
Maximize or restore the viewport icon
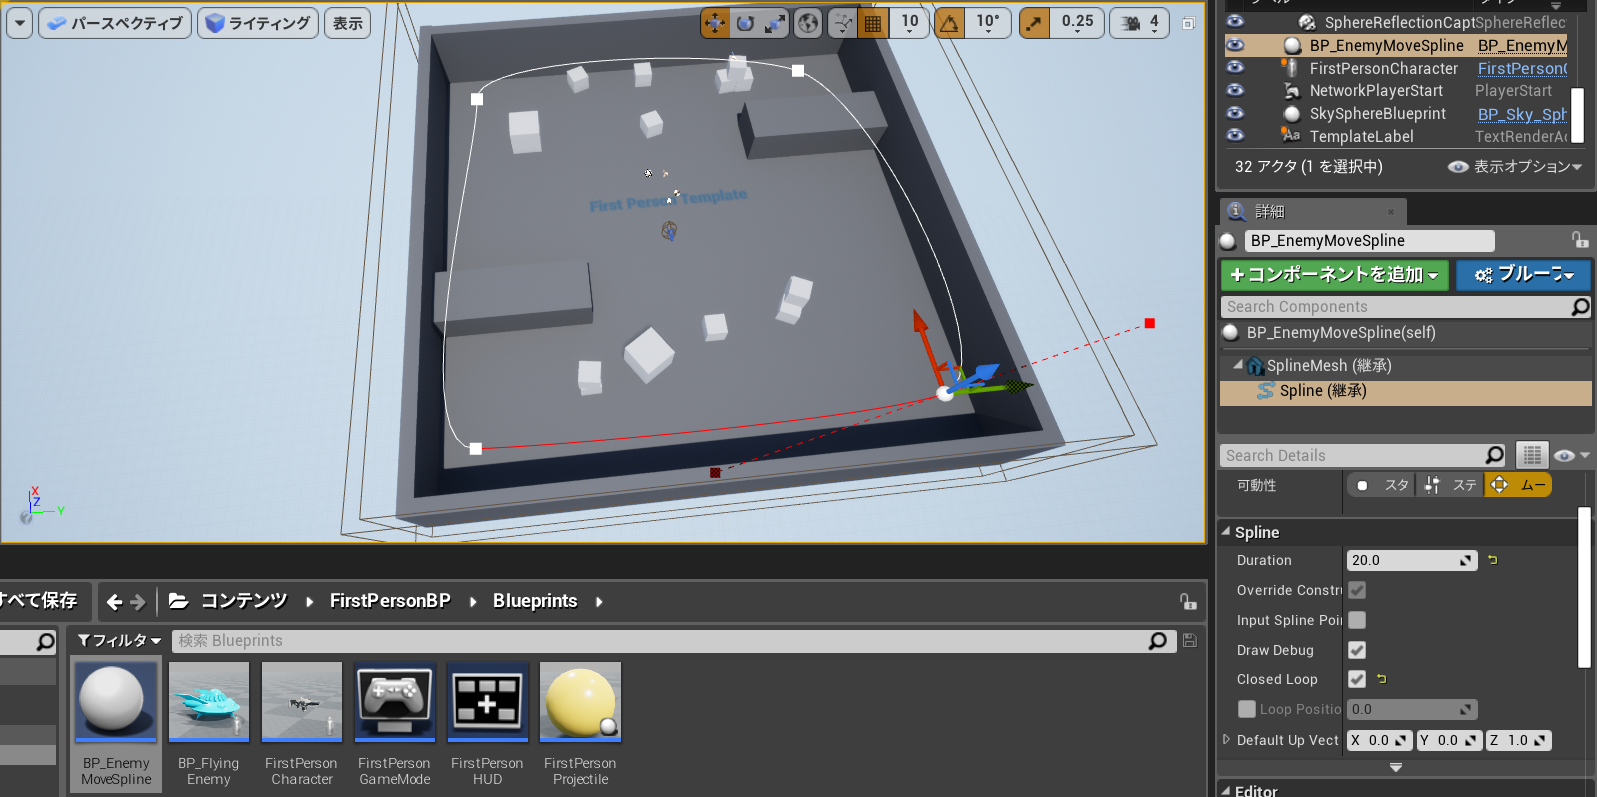(1188, 23)
